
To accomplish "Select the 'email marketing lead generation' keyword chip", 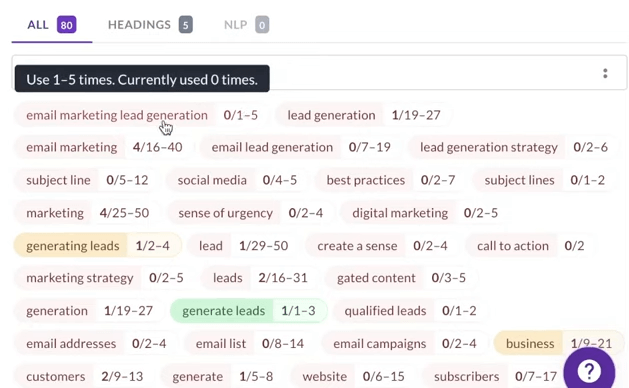I will pos(140,115).
